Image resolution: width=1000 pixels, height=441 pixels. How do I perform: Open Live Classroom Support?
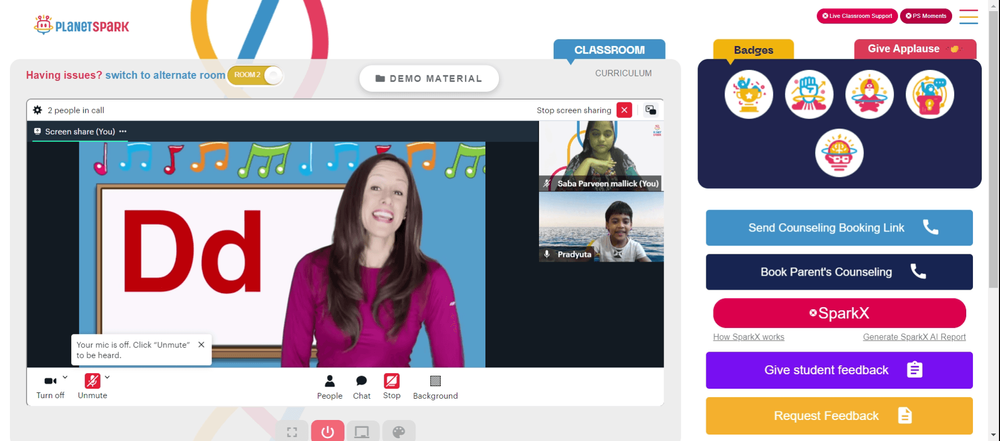point(857,16)
